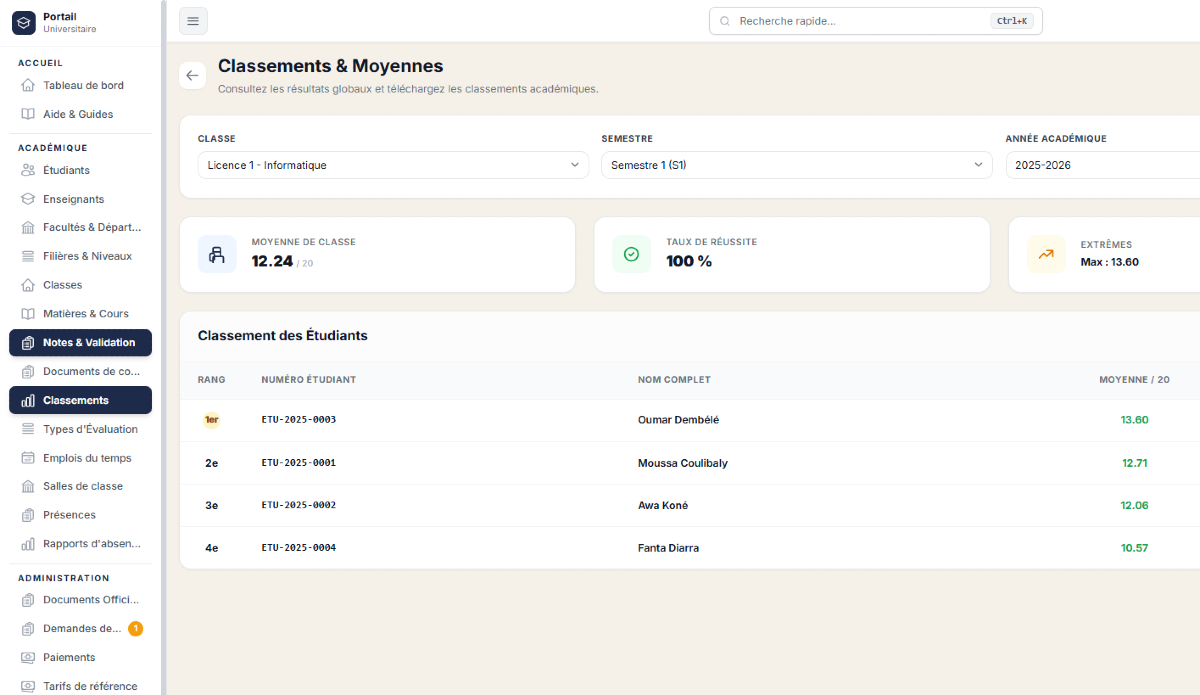This screenshot has height=695, width=1200.
Task: Click the name Oumar Dembélé
Action: pyautogui.click(x=678, y=420)
